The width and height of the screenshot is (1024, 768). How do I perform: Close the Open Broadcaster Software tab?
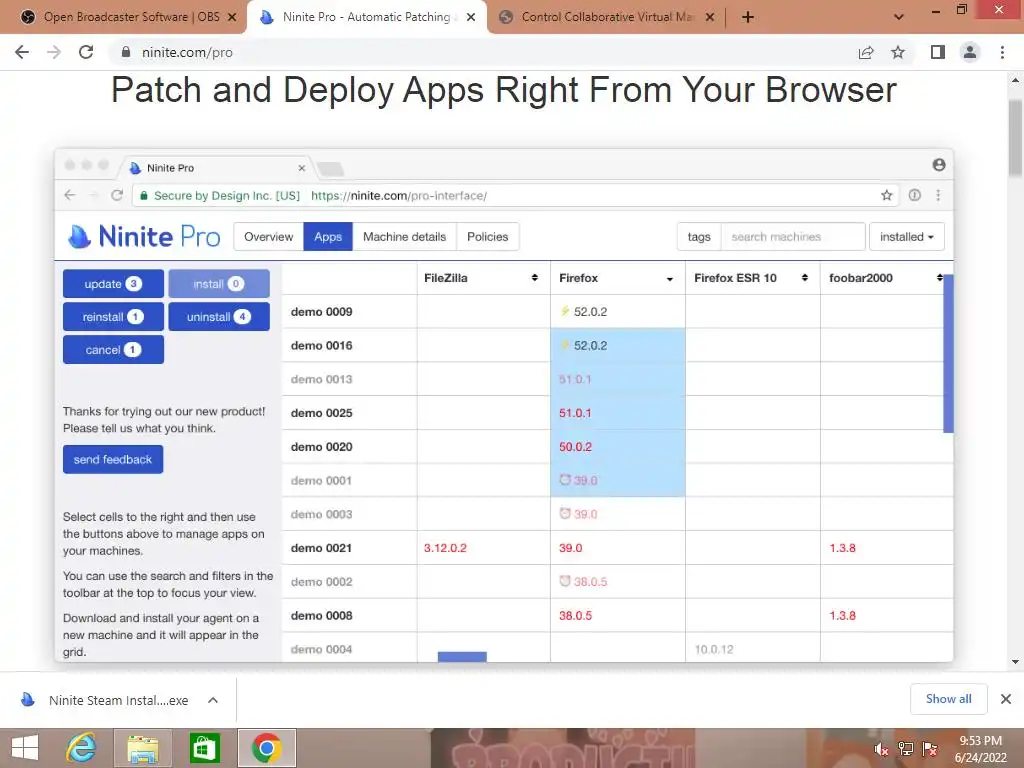(232, 17)
